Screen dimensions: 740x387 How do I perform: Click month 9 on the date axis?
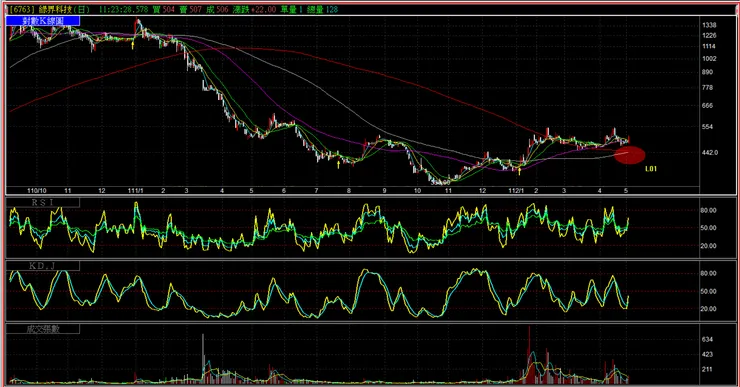(x=385, y=191)
